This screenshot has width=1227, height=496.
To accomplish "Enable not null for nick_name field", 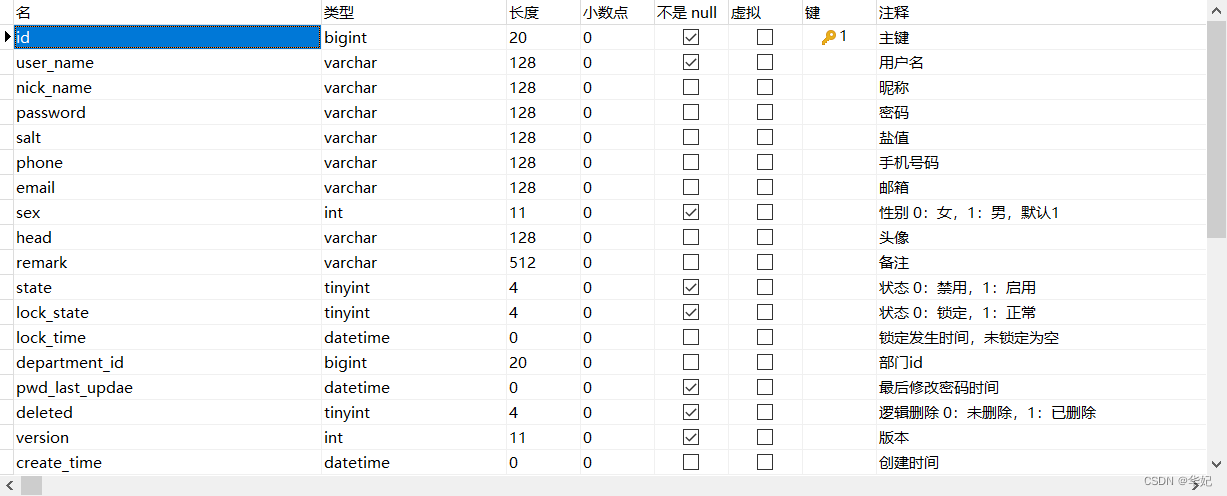I will 691,87.
